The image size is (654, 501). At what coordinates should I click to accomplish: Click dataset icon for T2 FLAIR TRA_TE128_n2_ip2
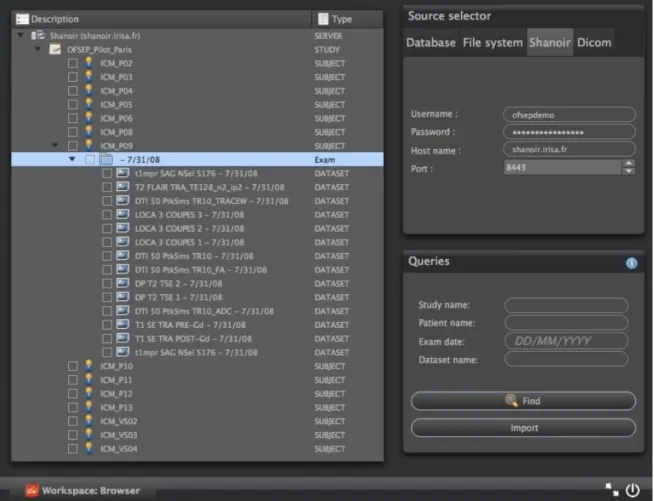(x=123, y=186)
